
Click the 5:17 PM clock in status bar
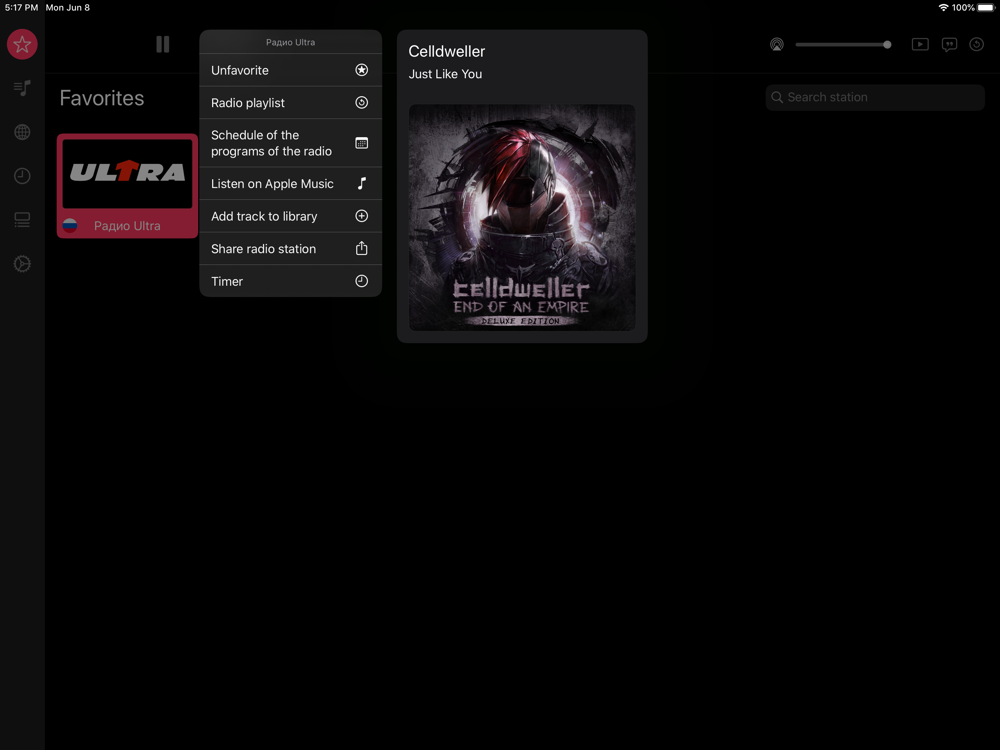[x=21, y=8]
